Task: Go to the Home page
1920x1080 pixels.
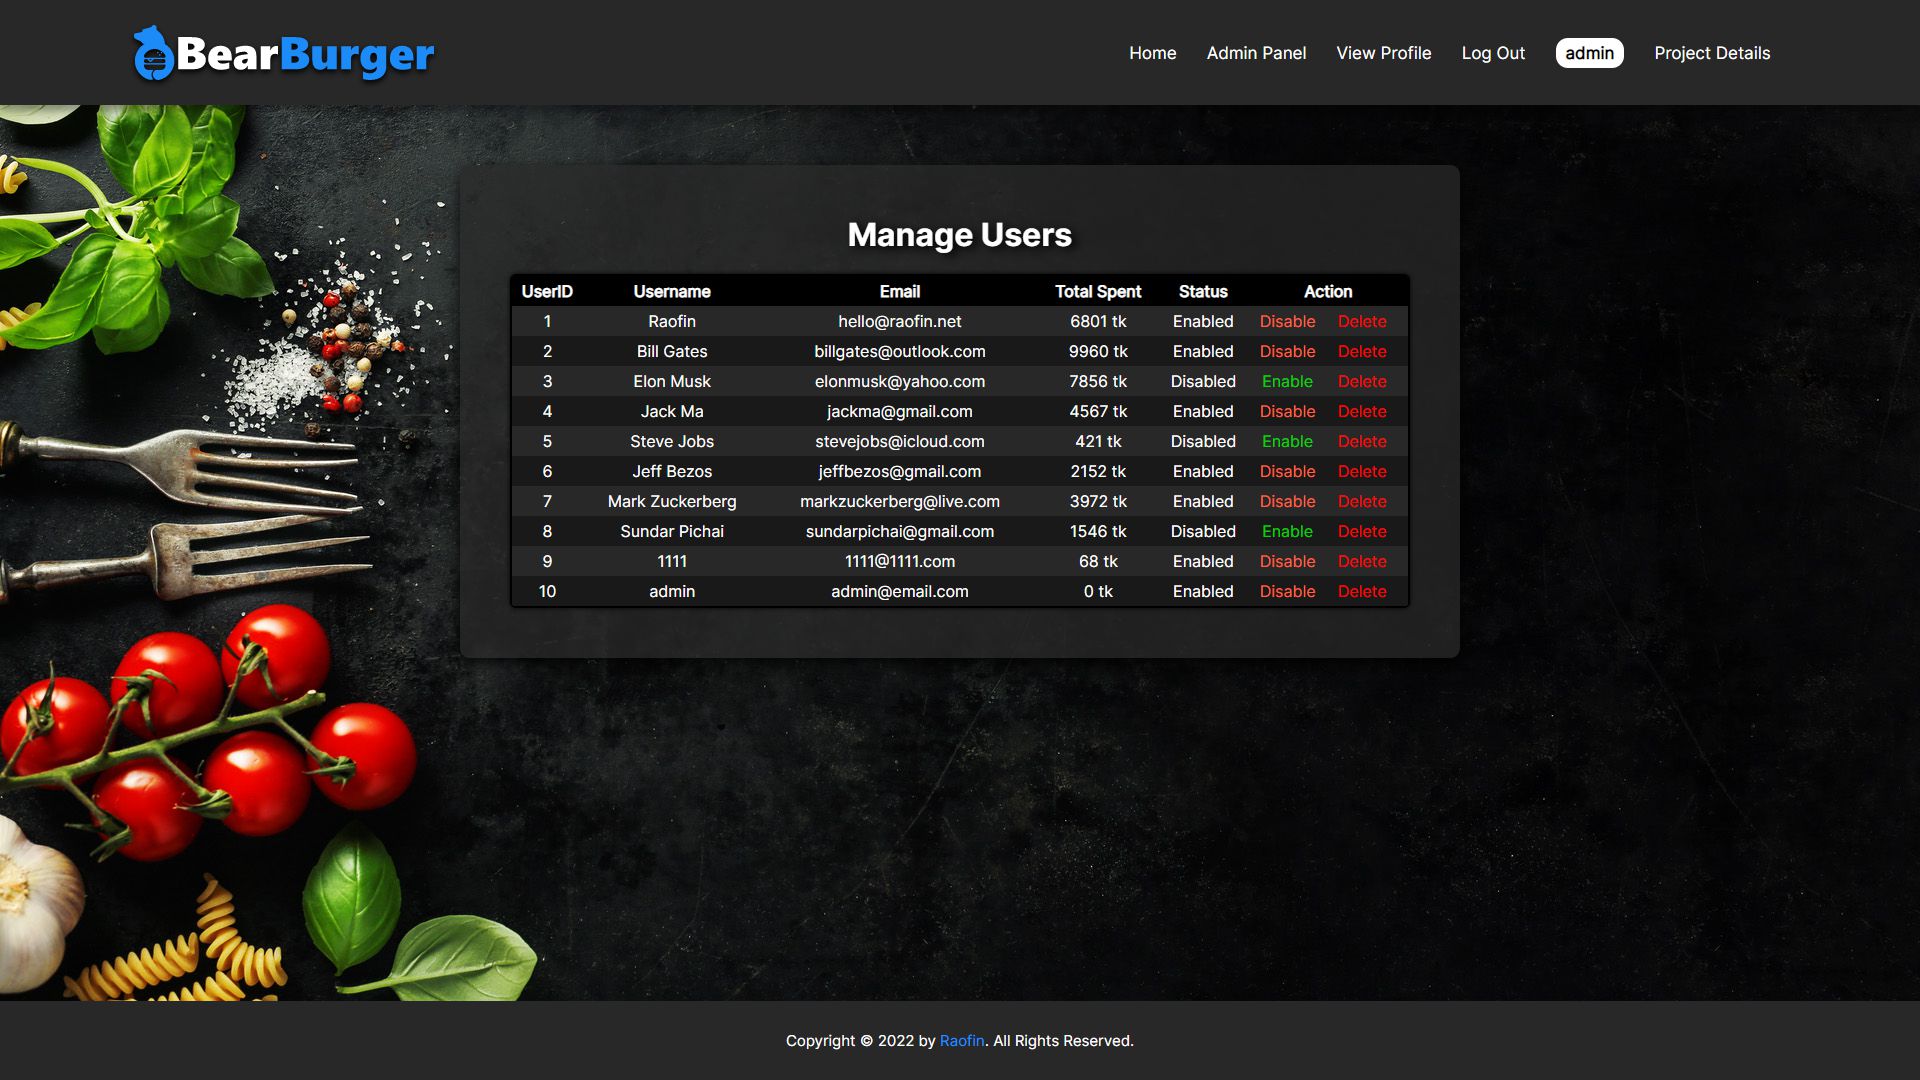Action: 1152,53
